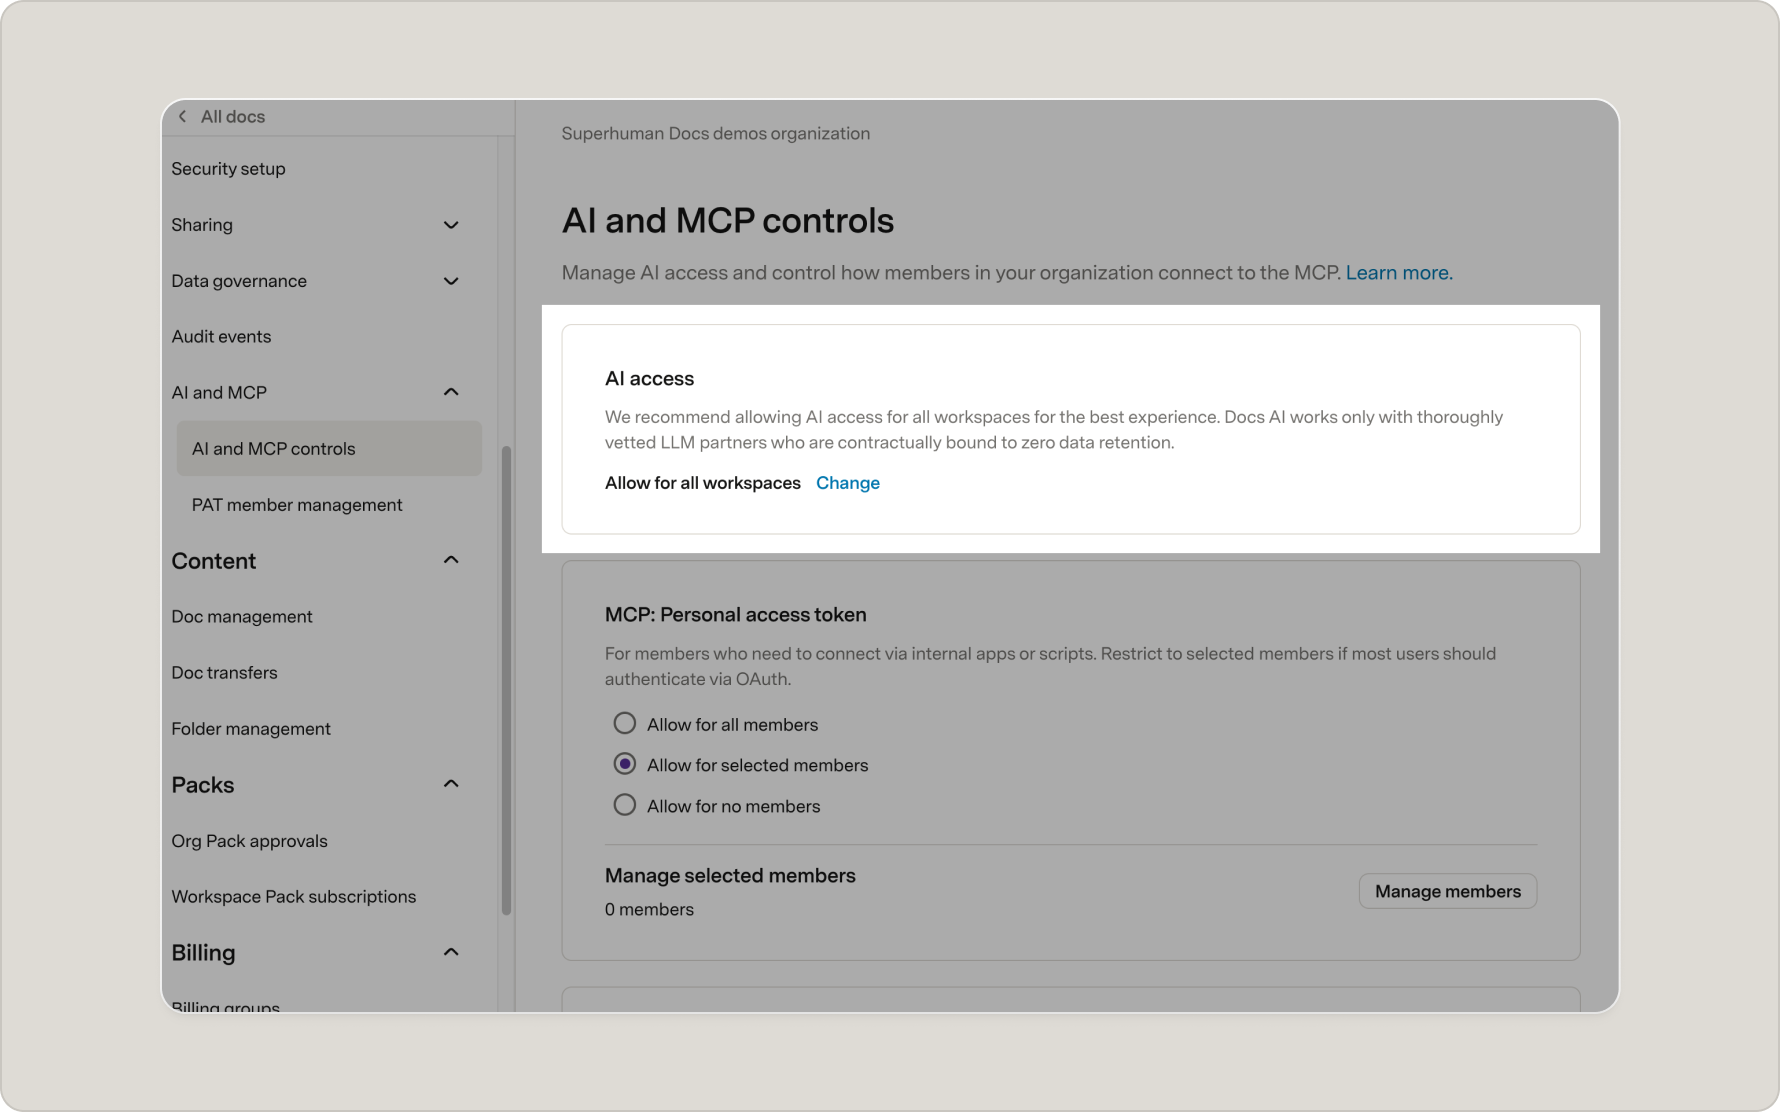
Task: Collapse the Content section chevron
Action: (451, 560)
